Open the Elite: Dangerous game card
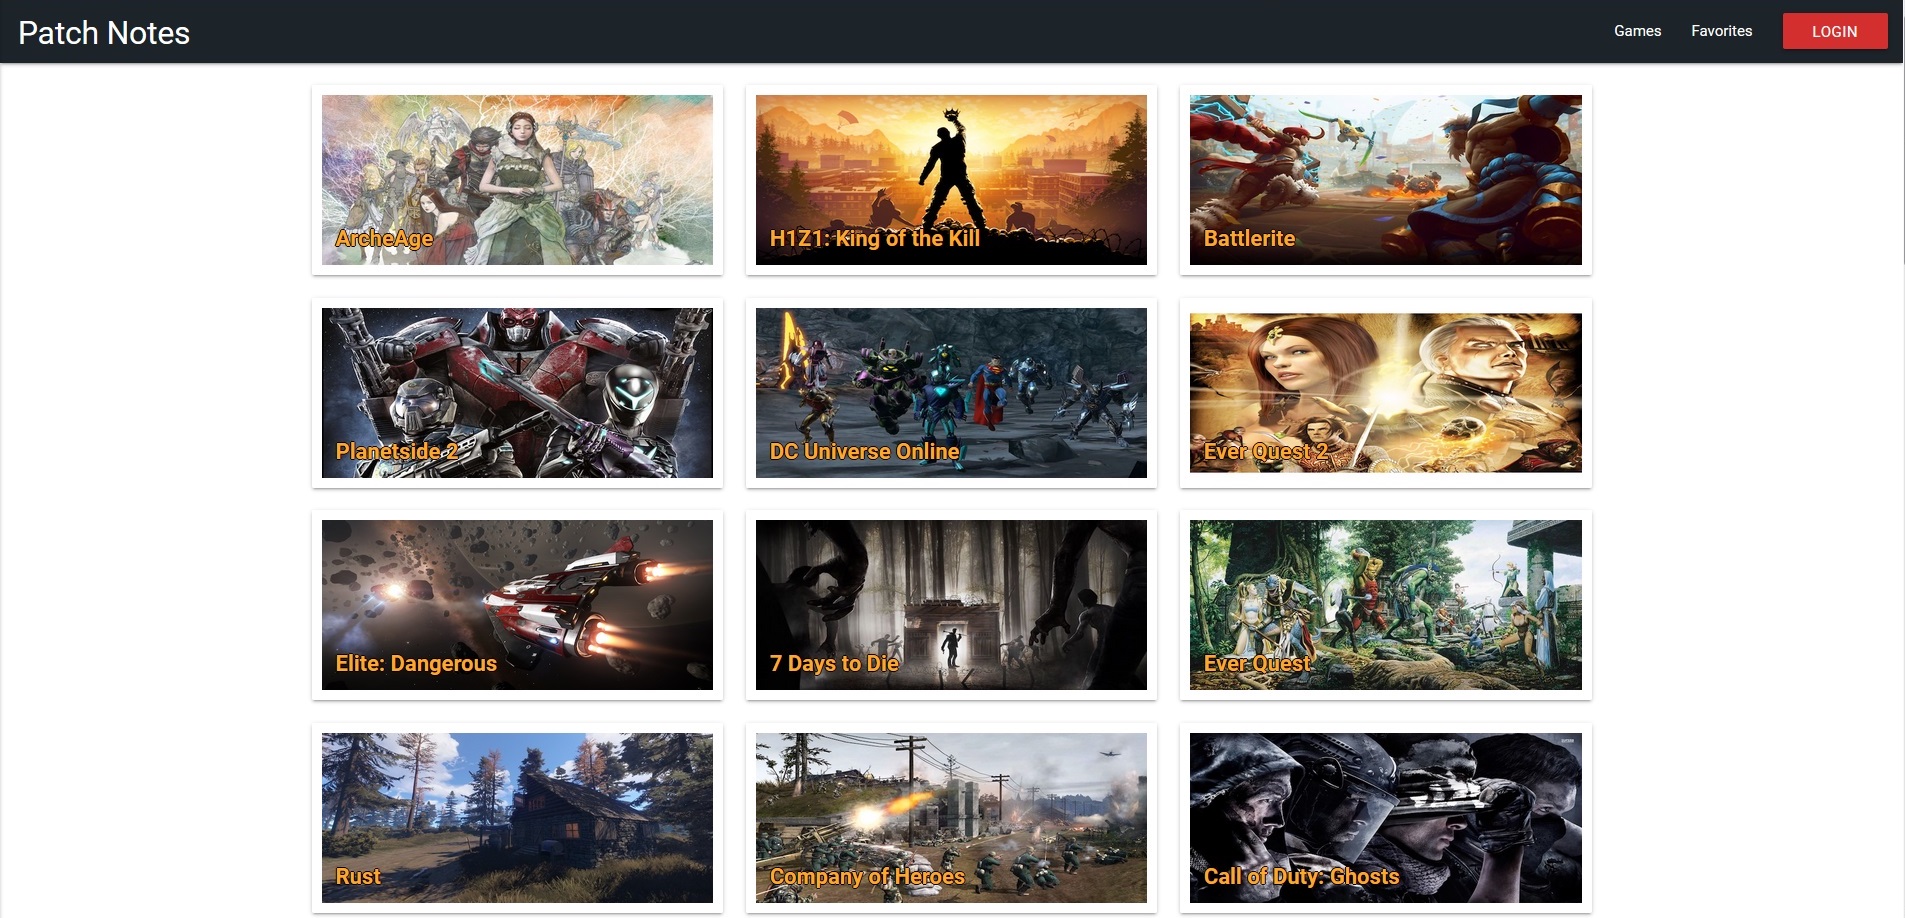This screenshot has width=1905, height=918. click(517, 605)
